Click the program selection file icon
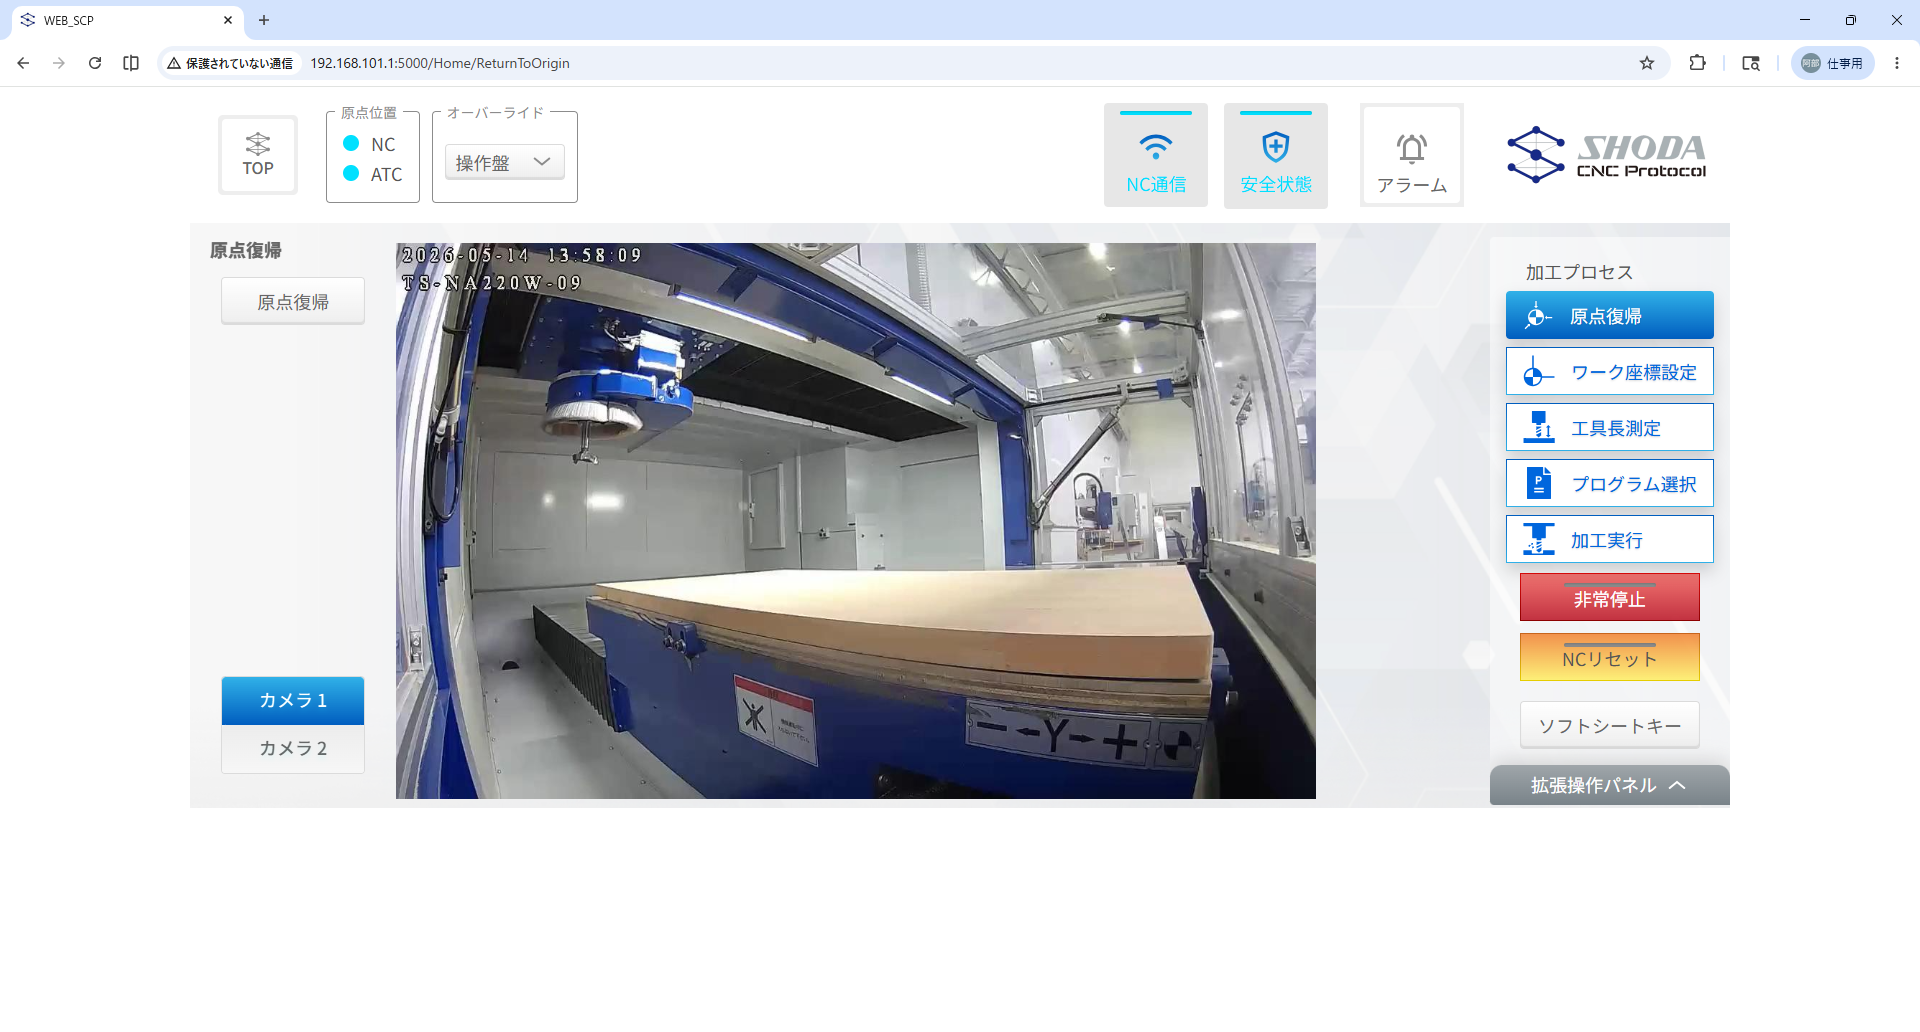 1538,484
